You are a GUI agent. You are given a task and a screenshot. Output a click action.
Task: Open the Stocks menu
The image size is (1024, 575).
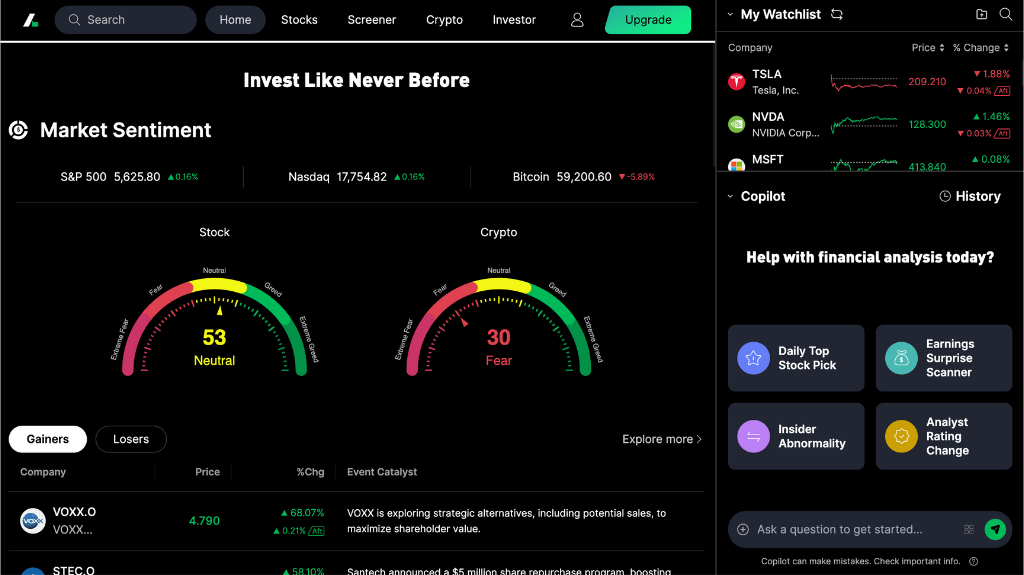point(299,20)
